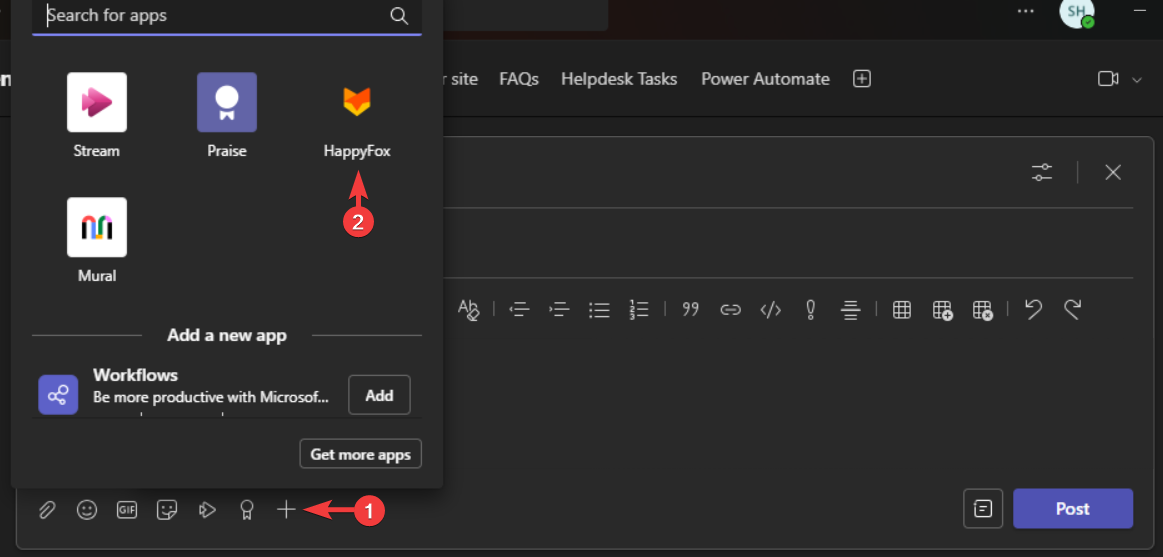Add a row or column to the table
Viewport: 1163px width, 557px height.
(942, 310)
